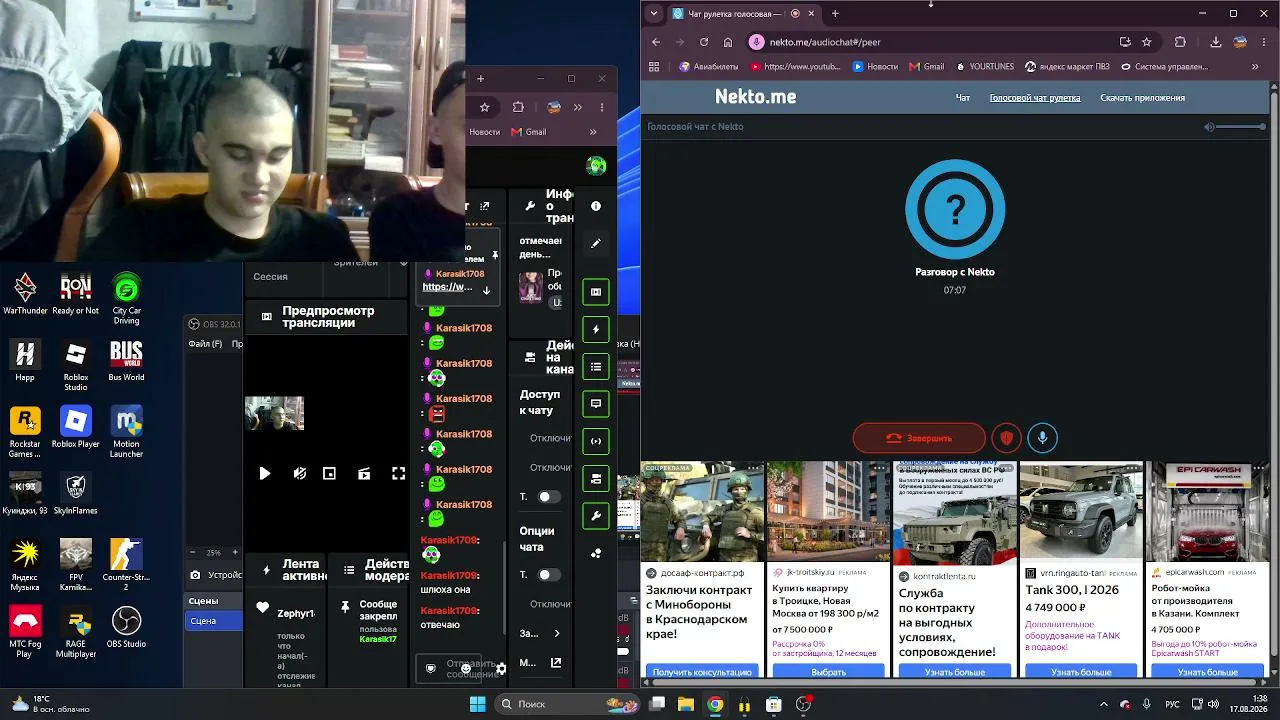Screen dimensions: 1280x720
Task: Open the tab search dropdown arrow
Action: pyautogui.click(x=654, y=14)
